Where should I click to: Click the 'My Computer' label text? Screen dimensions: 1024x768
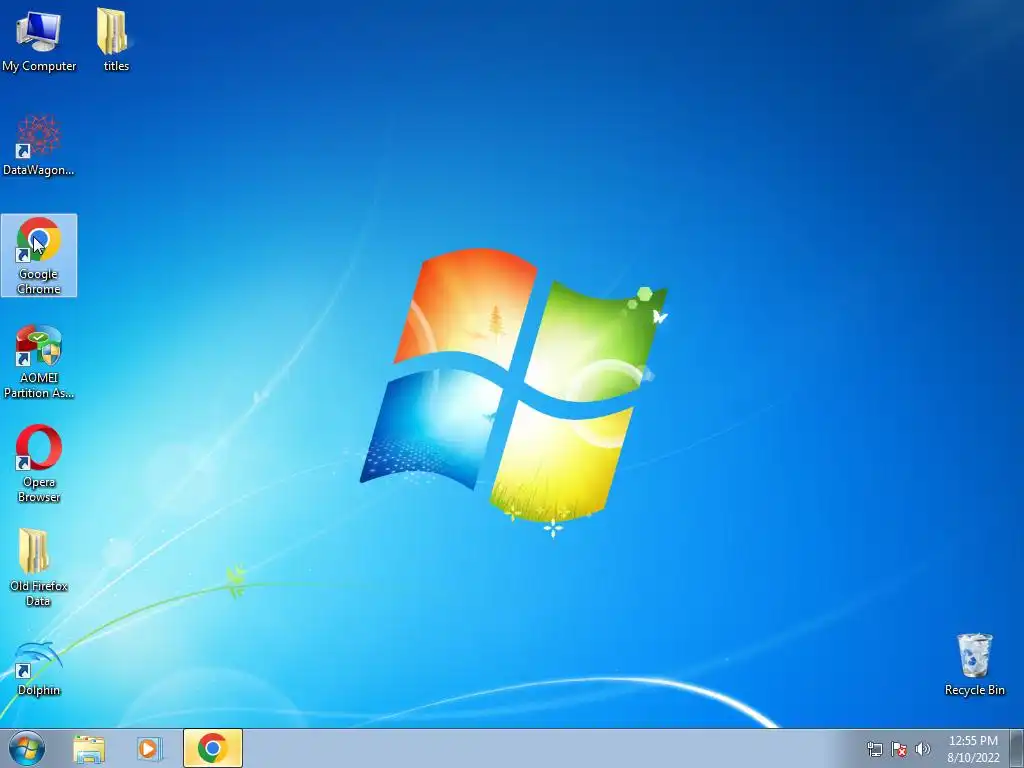(39, 66)
